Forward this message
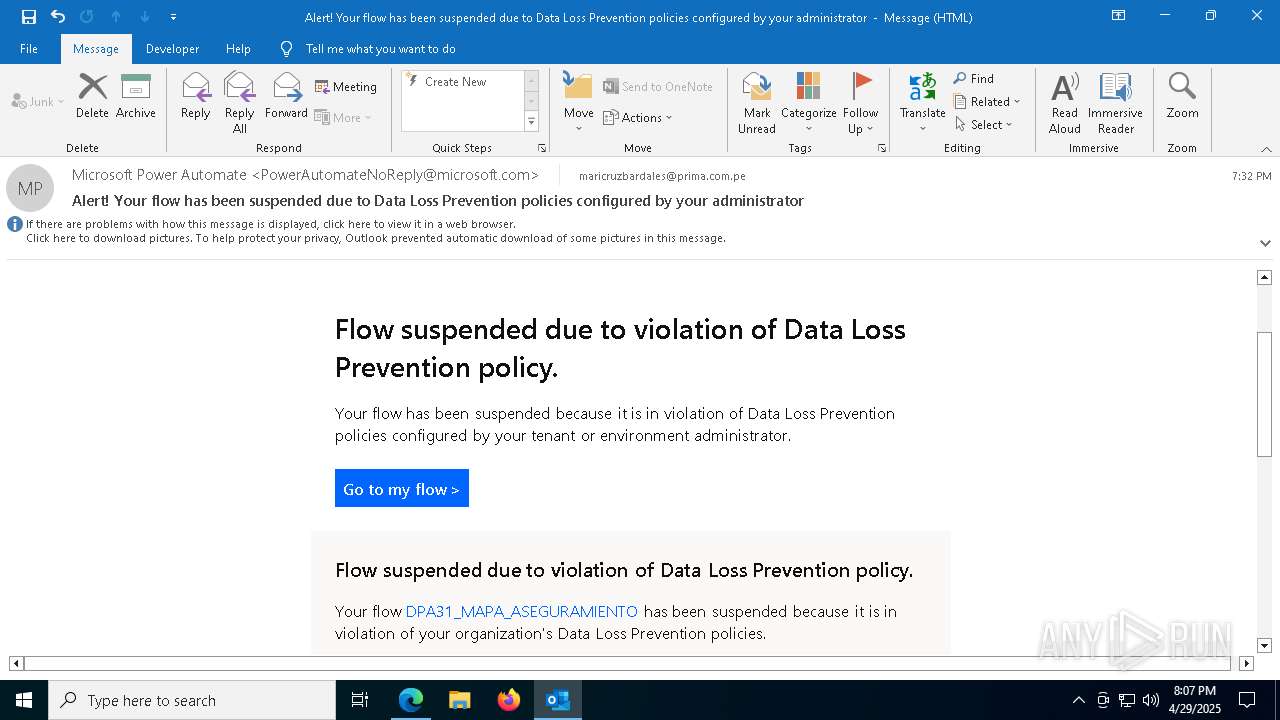This screenshot has width=1280, height=720. point(286,96)
